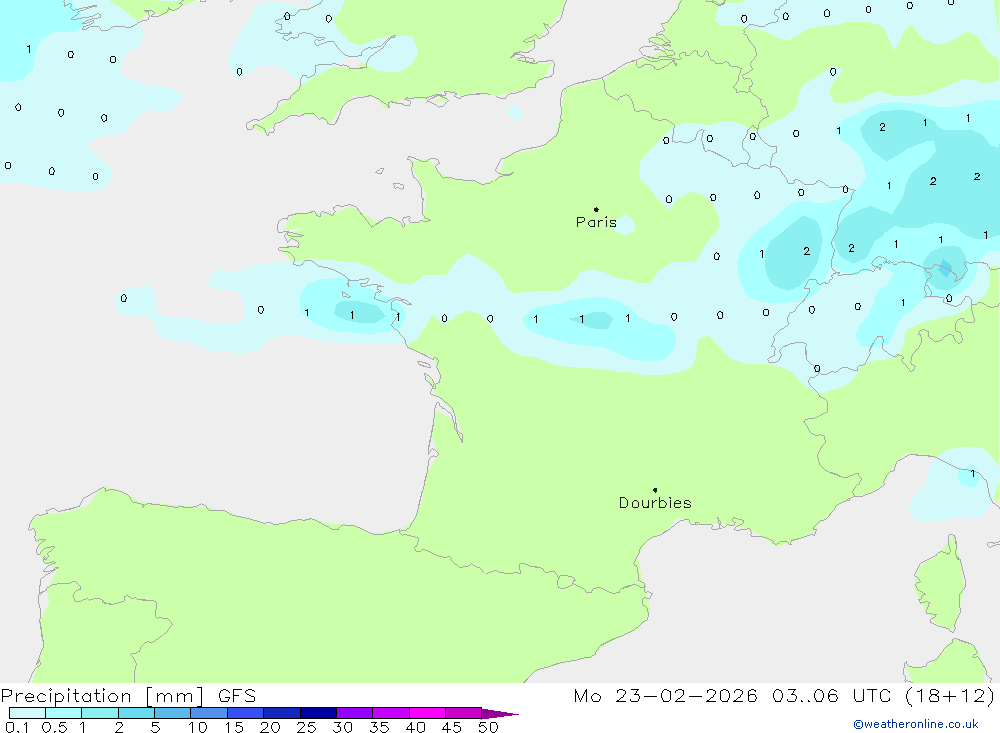Click the 40 legend scale label
1000x733 pixels.
pyautogui.click(x=415, y=727)
